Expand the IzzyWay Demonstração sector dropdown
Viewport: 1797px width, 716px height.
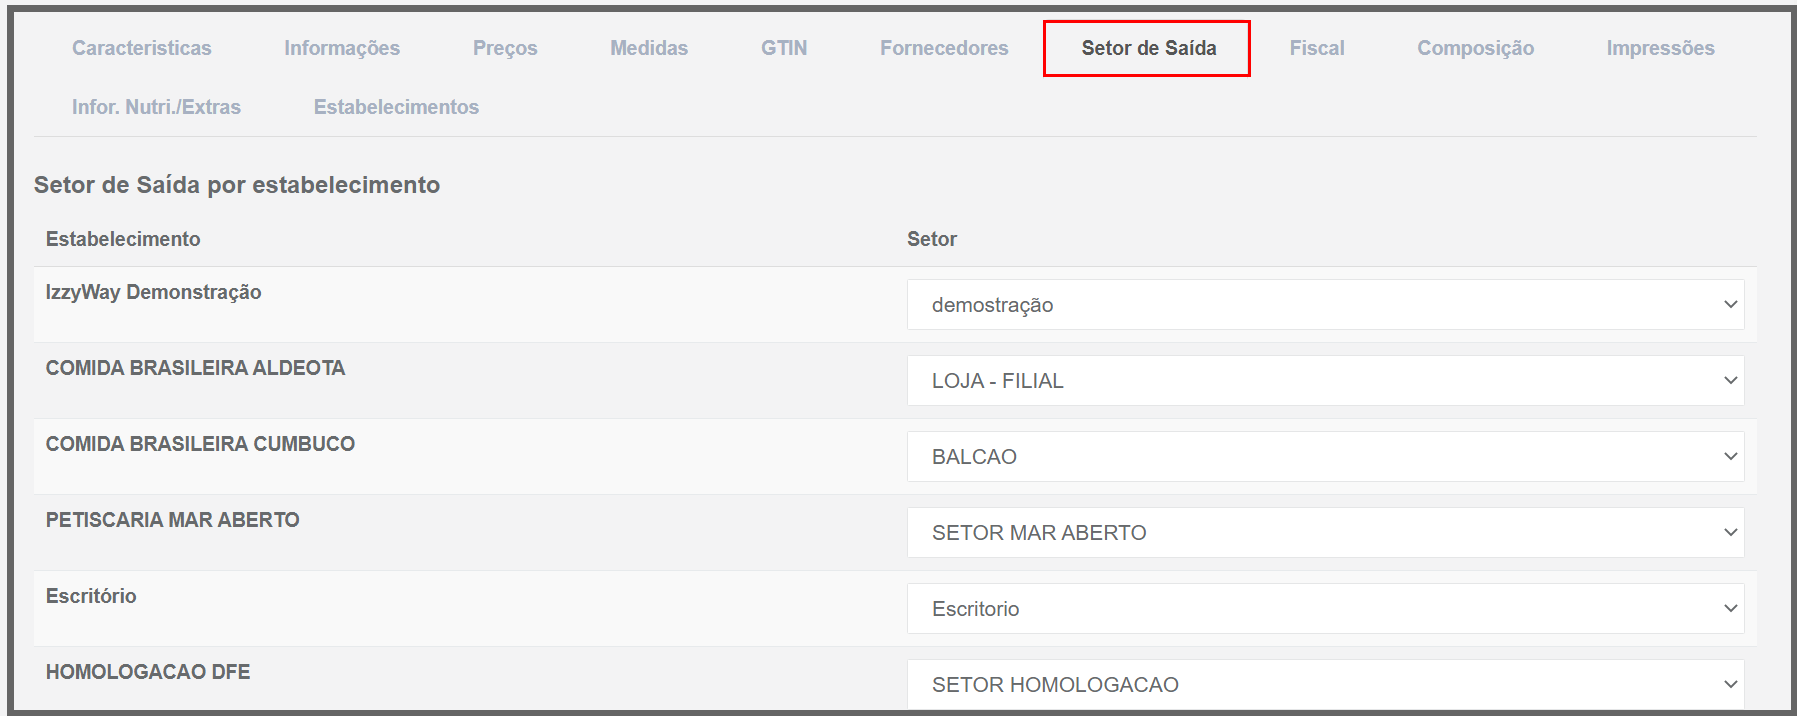pyautogui.click(x=1325, y=305)
